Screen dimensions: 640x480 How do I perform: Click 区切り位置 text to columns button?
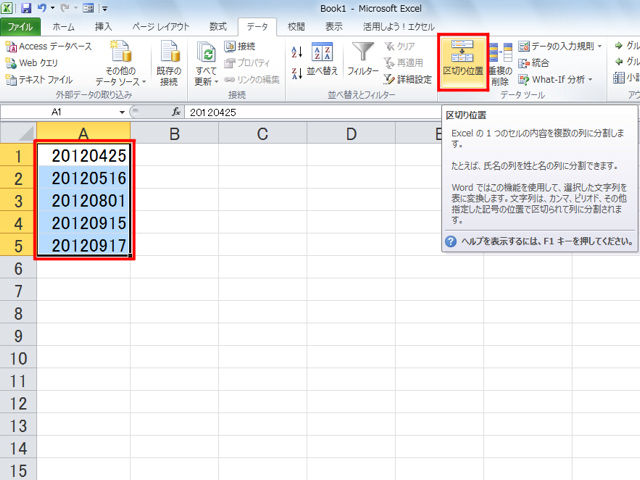(463, 62)
